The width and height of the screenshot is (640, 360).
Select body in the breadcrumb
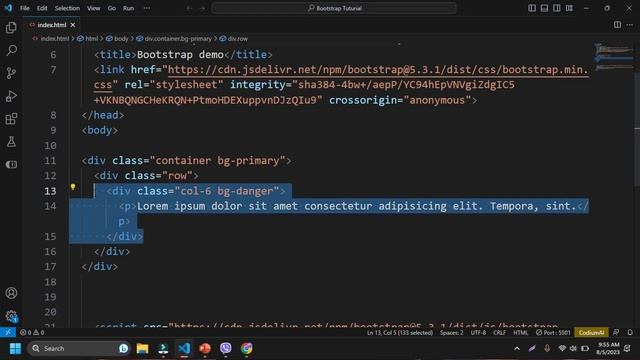(x=121, y=39)
